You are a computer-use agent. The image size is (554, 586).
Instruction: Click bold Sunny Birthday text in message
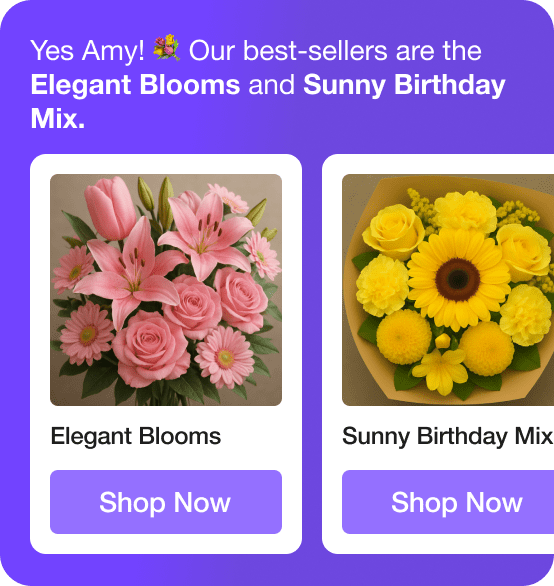point(404,86)
